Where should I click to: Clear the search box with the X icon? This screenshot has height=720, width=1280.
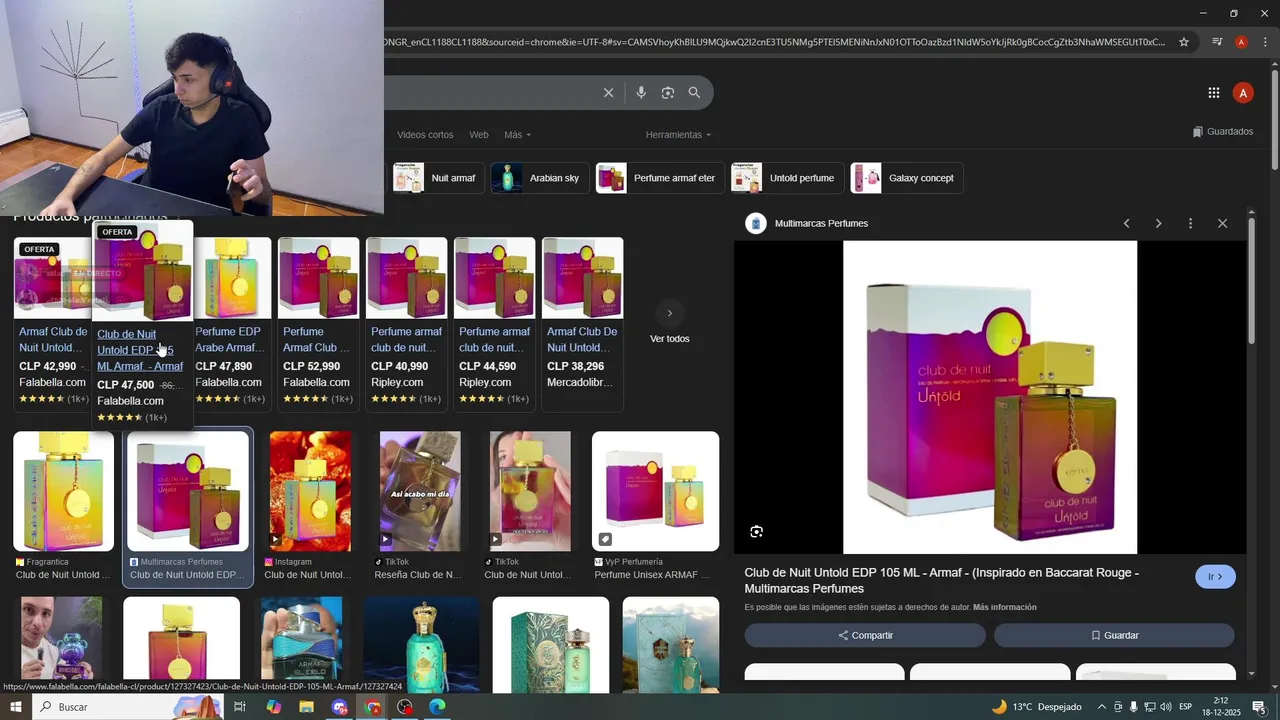coord(608,93)
